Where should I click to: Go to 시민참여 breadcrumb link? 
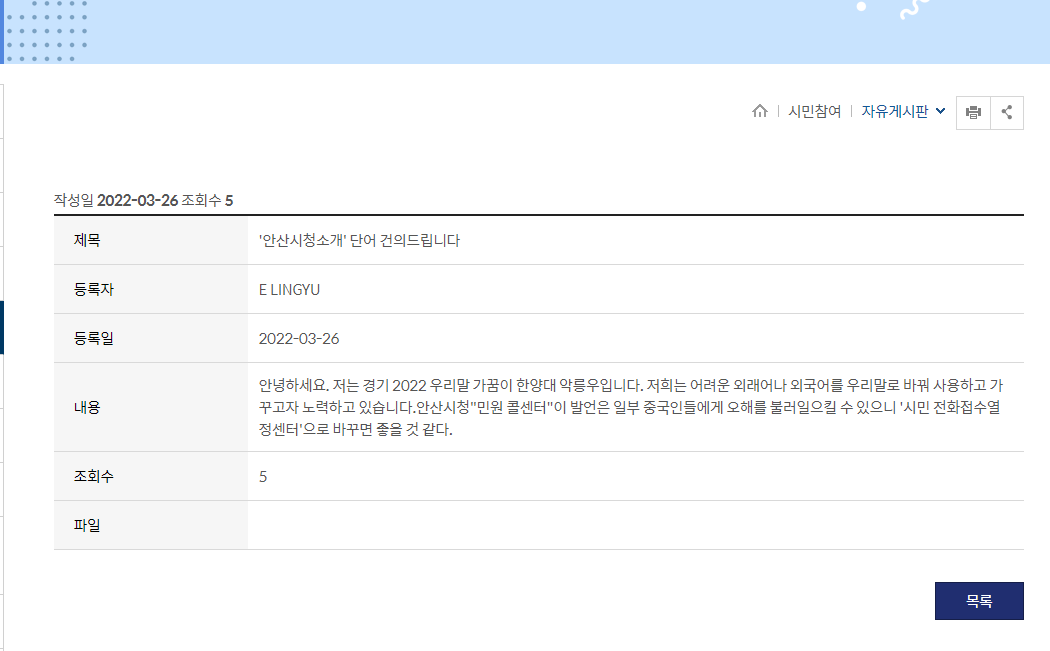[814, 111]
